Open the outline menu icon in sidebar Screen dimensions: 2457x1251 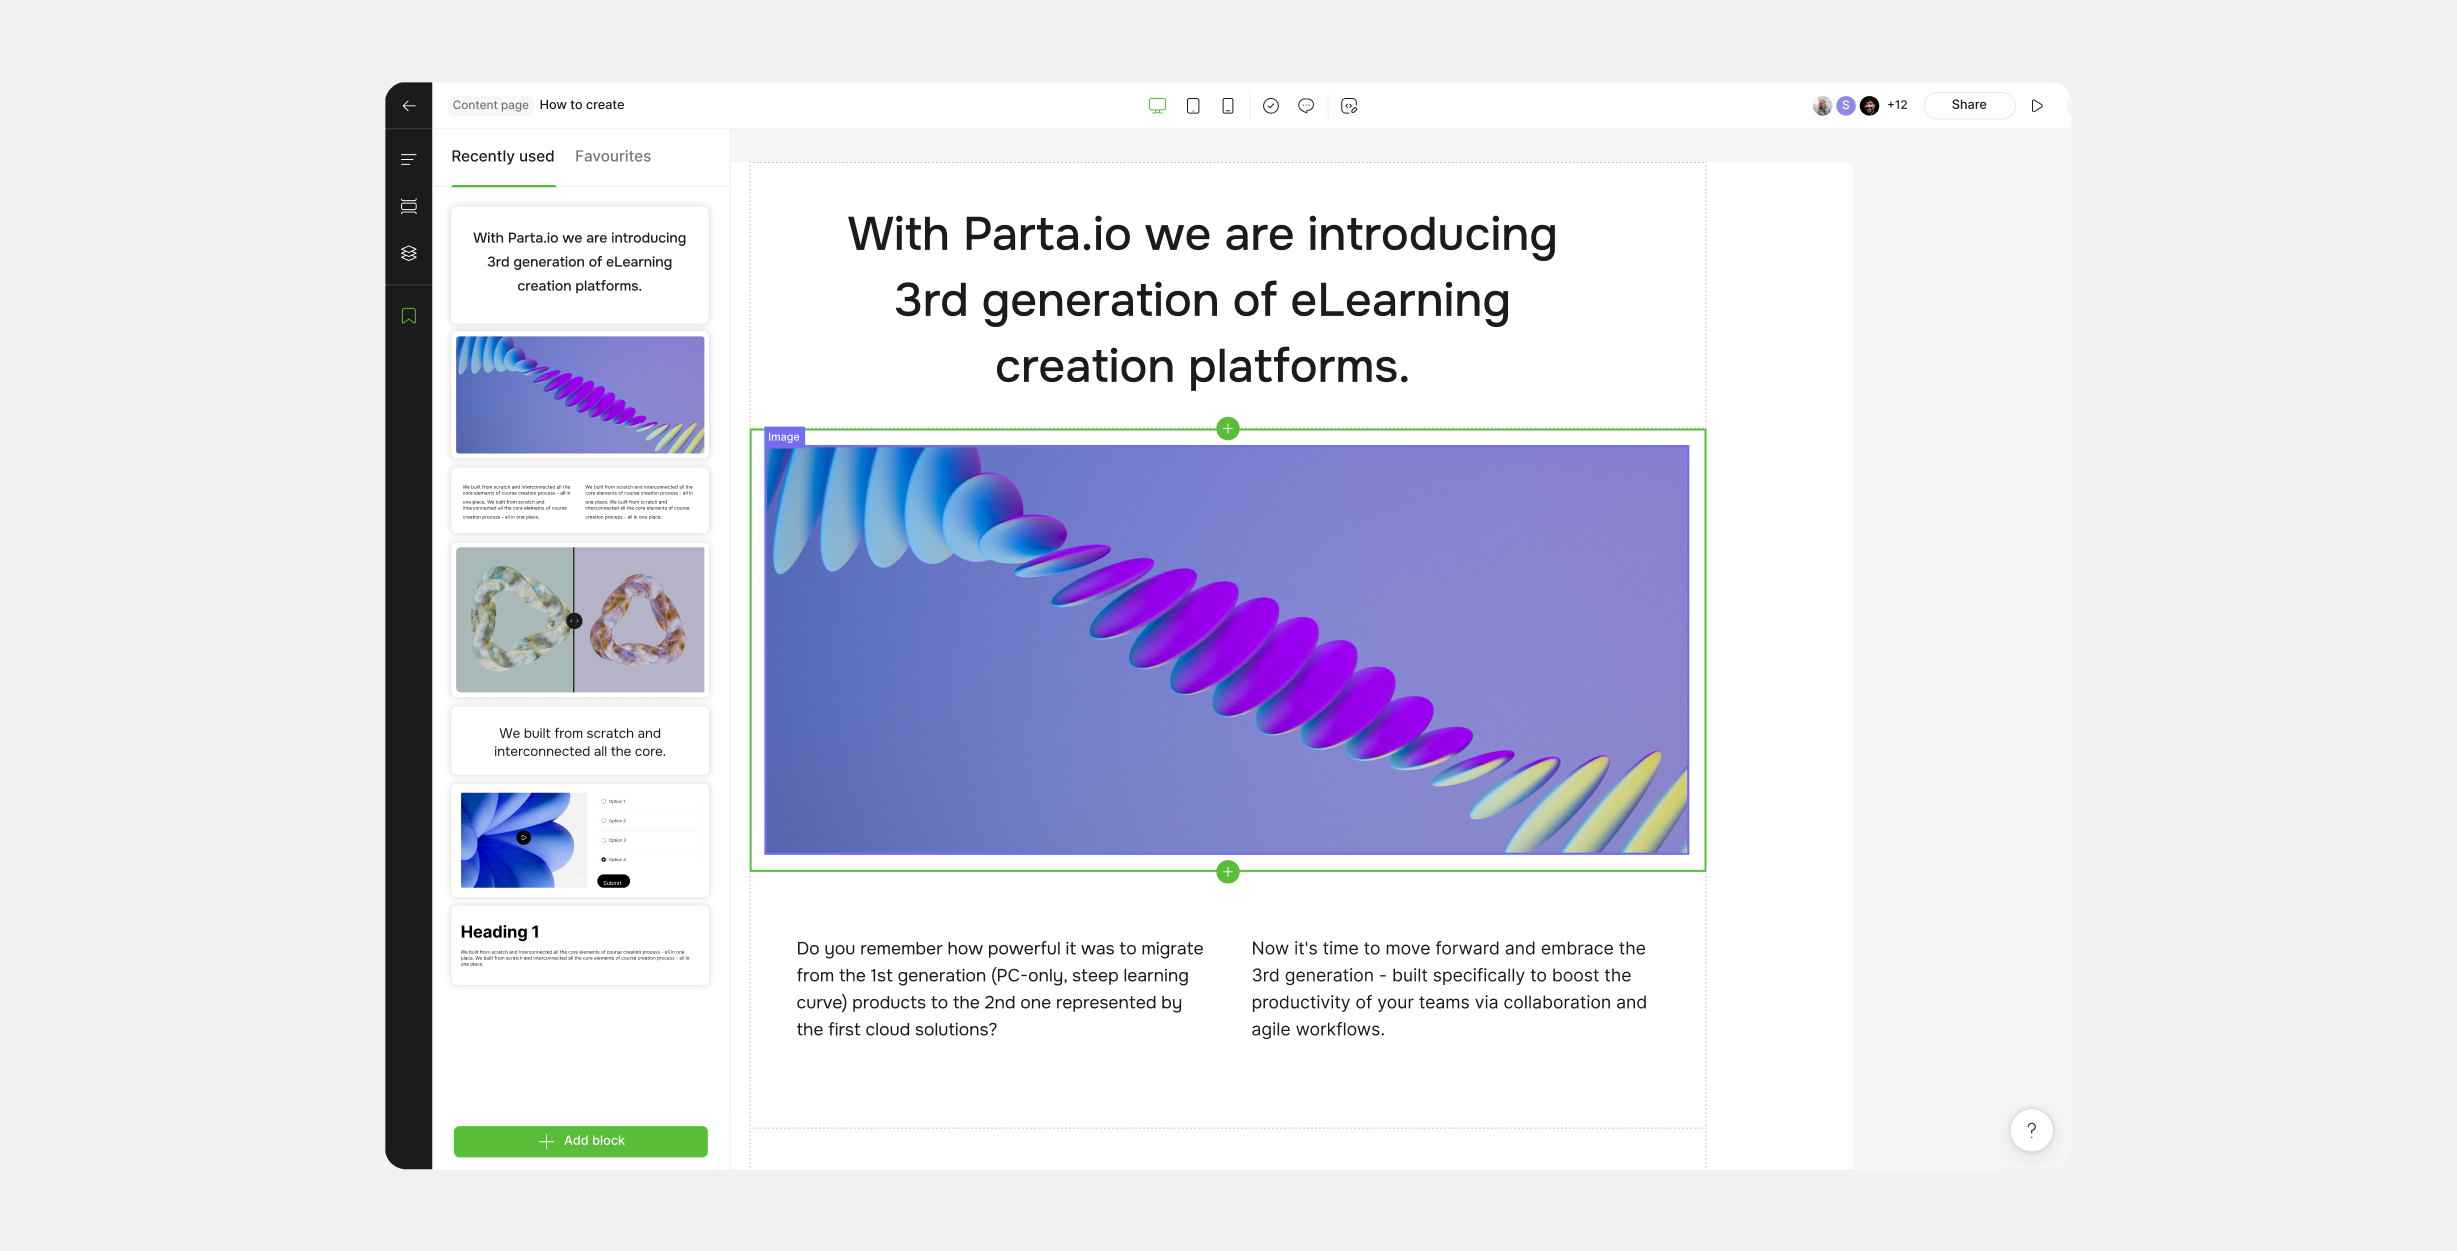click(x=408, y=160)
